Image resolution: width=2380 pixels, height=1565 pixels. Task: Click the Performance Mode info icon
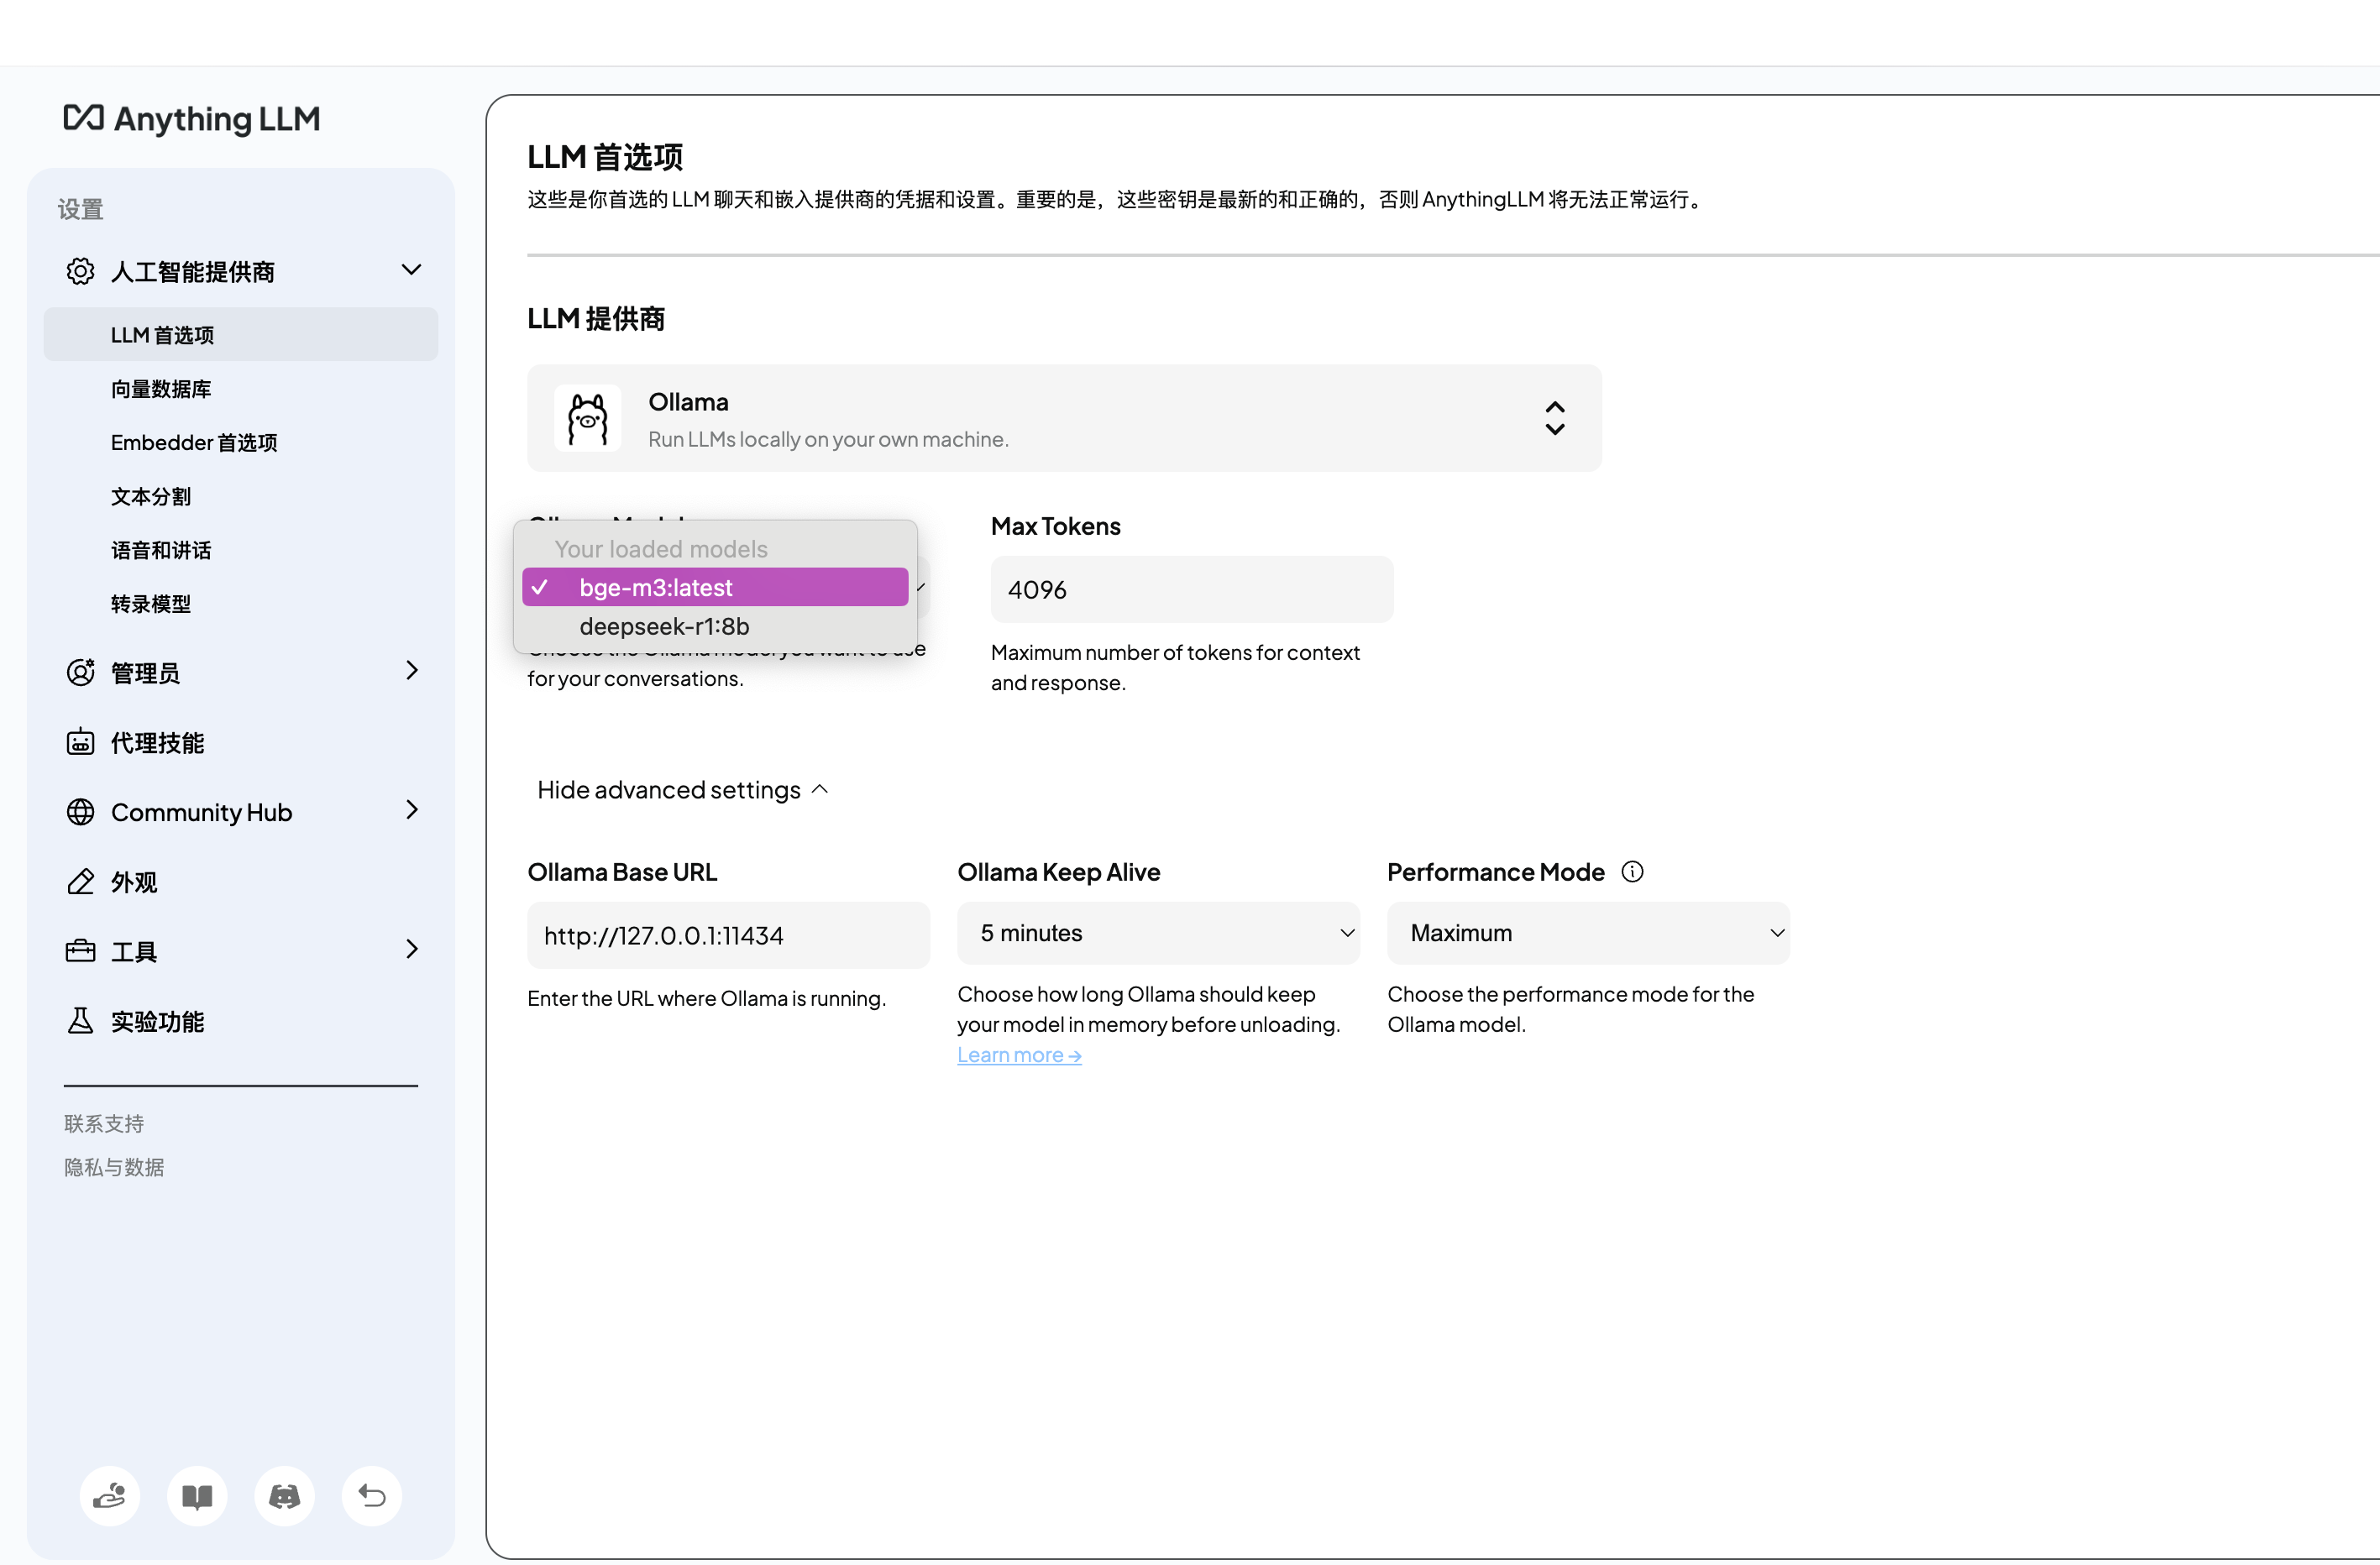coord(1632,872)
